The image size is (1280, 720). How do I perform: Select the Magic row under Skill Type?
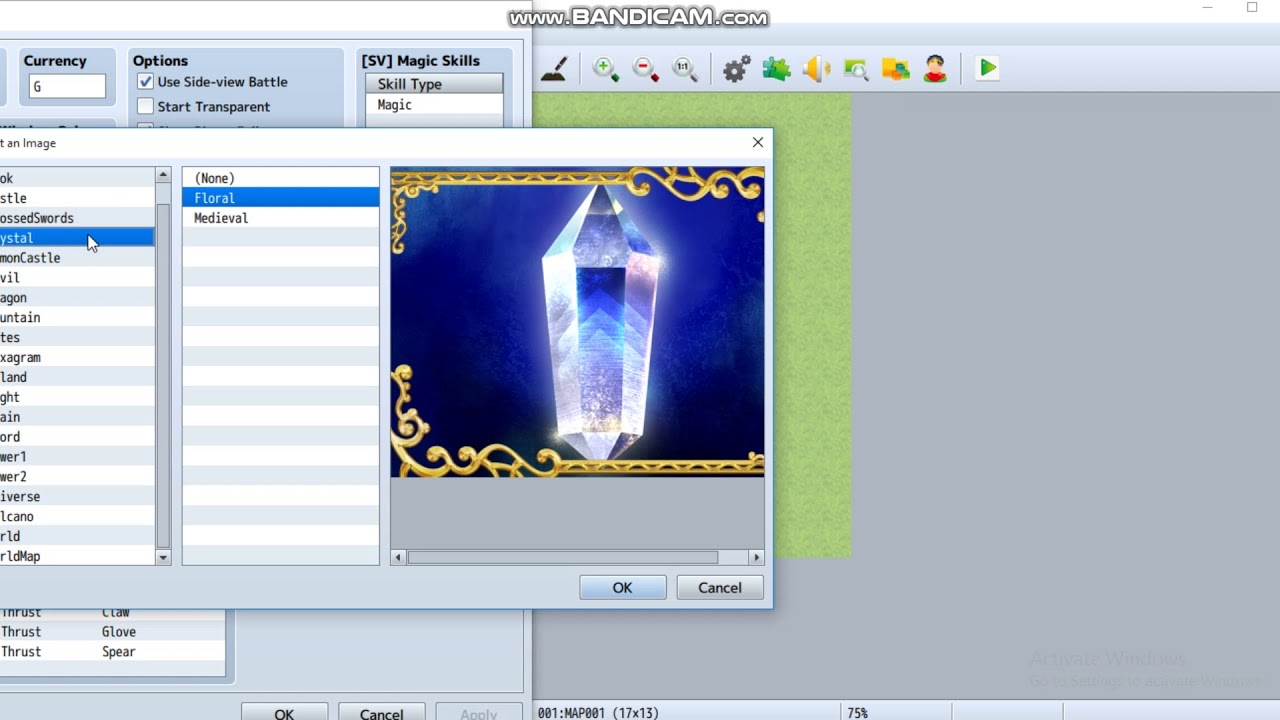[x=434, y=105]
